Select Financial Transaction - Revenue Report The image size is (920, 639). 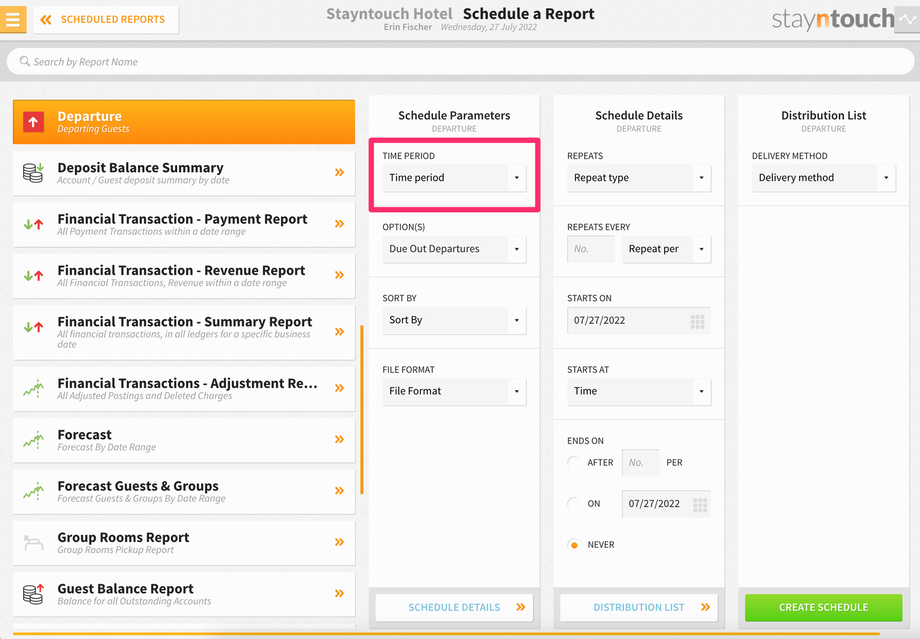click(x=184, y=276)
